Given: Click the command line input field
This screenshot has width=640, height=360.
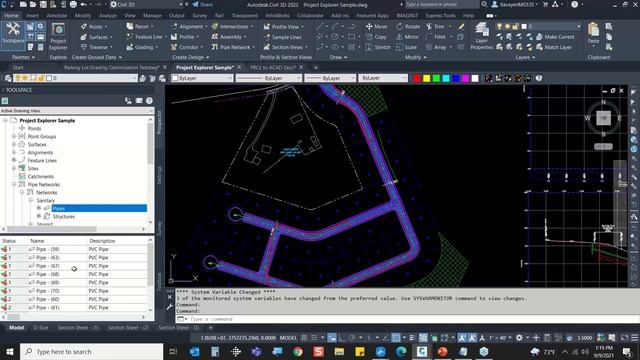Looking at the screenshot, I should tap(408, 319).
